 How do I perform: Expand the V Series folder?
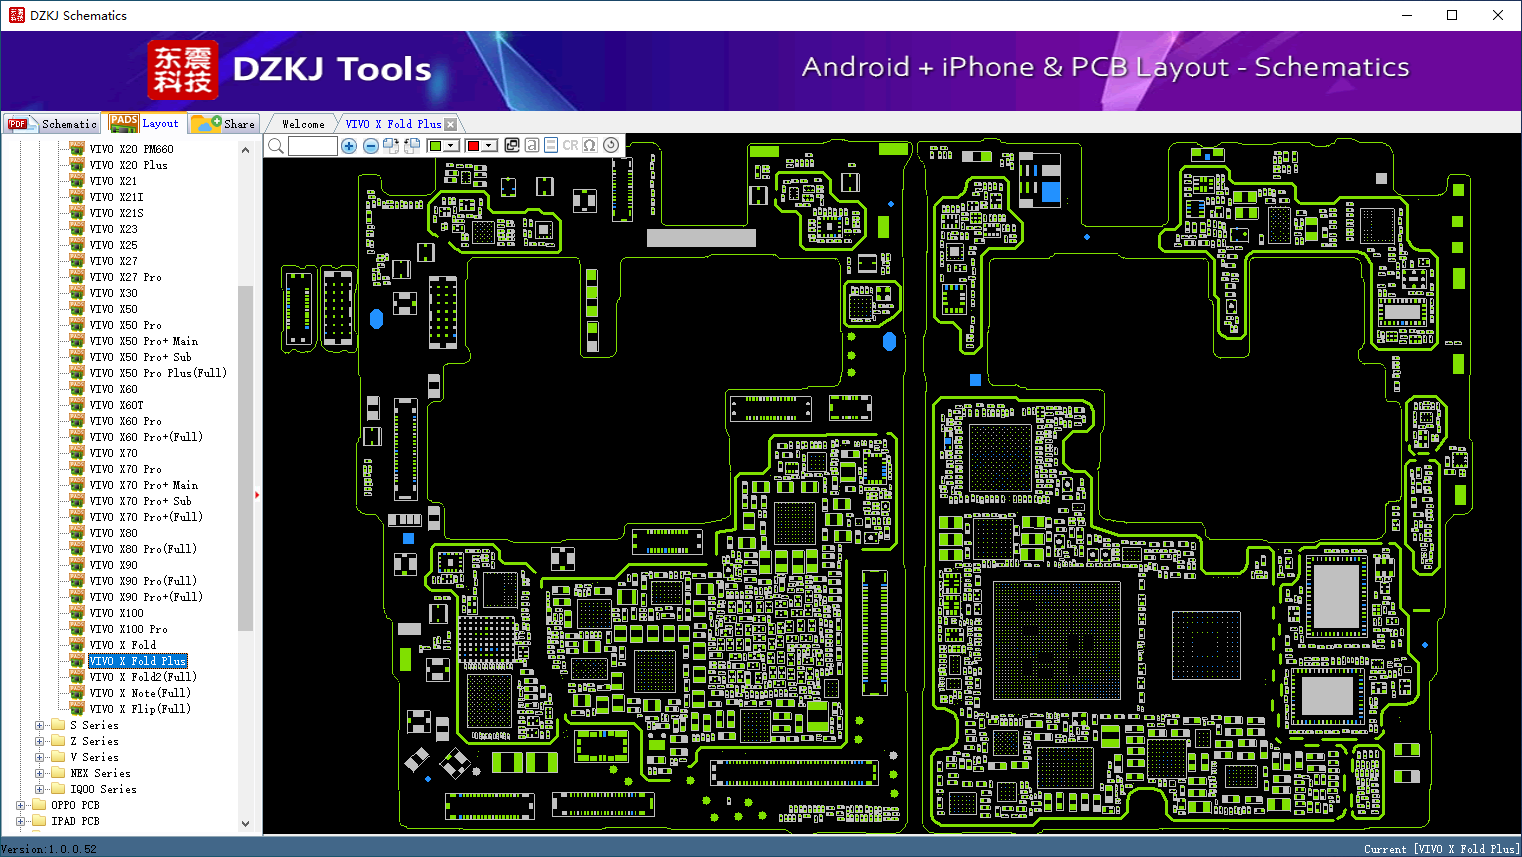(x=40, y=758)
